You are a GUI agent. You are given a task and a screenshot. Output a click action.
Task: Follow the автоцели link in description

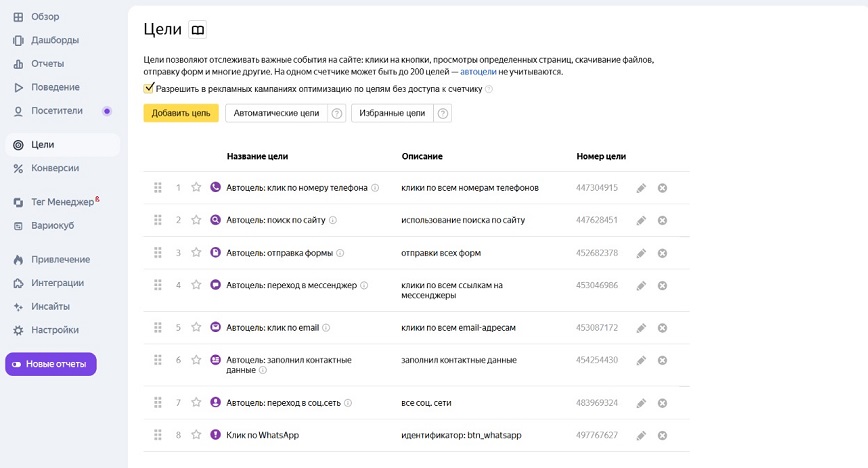477,72
